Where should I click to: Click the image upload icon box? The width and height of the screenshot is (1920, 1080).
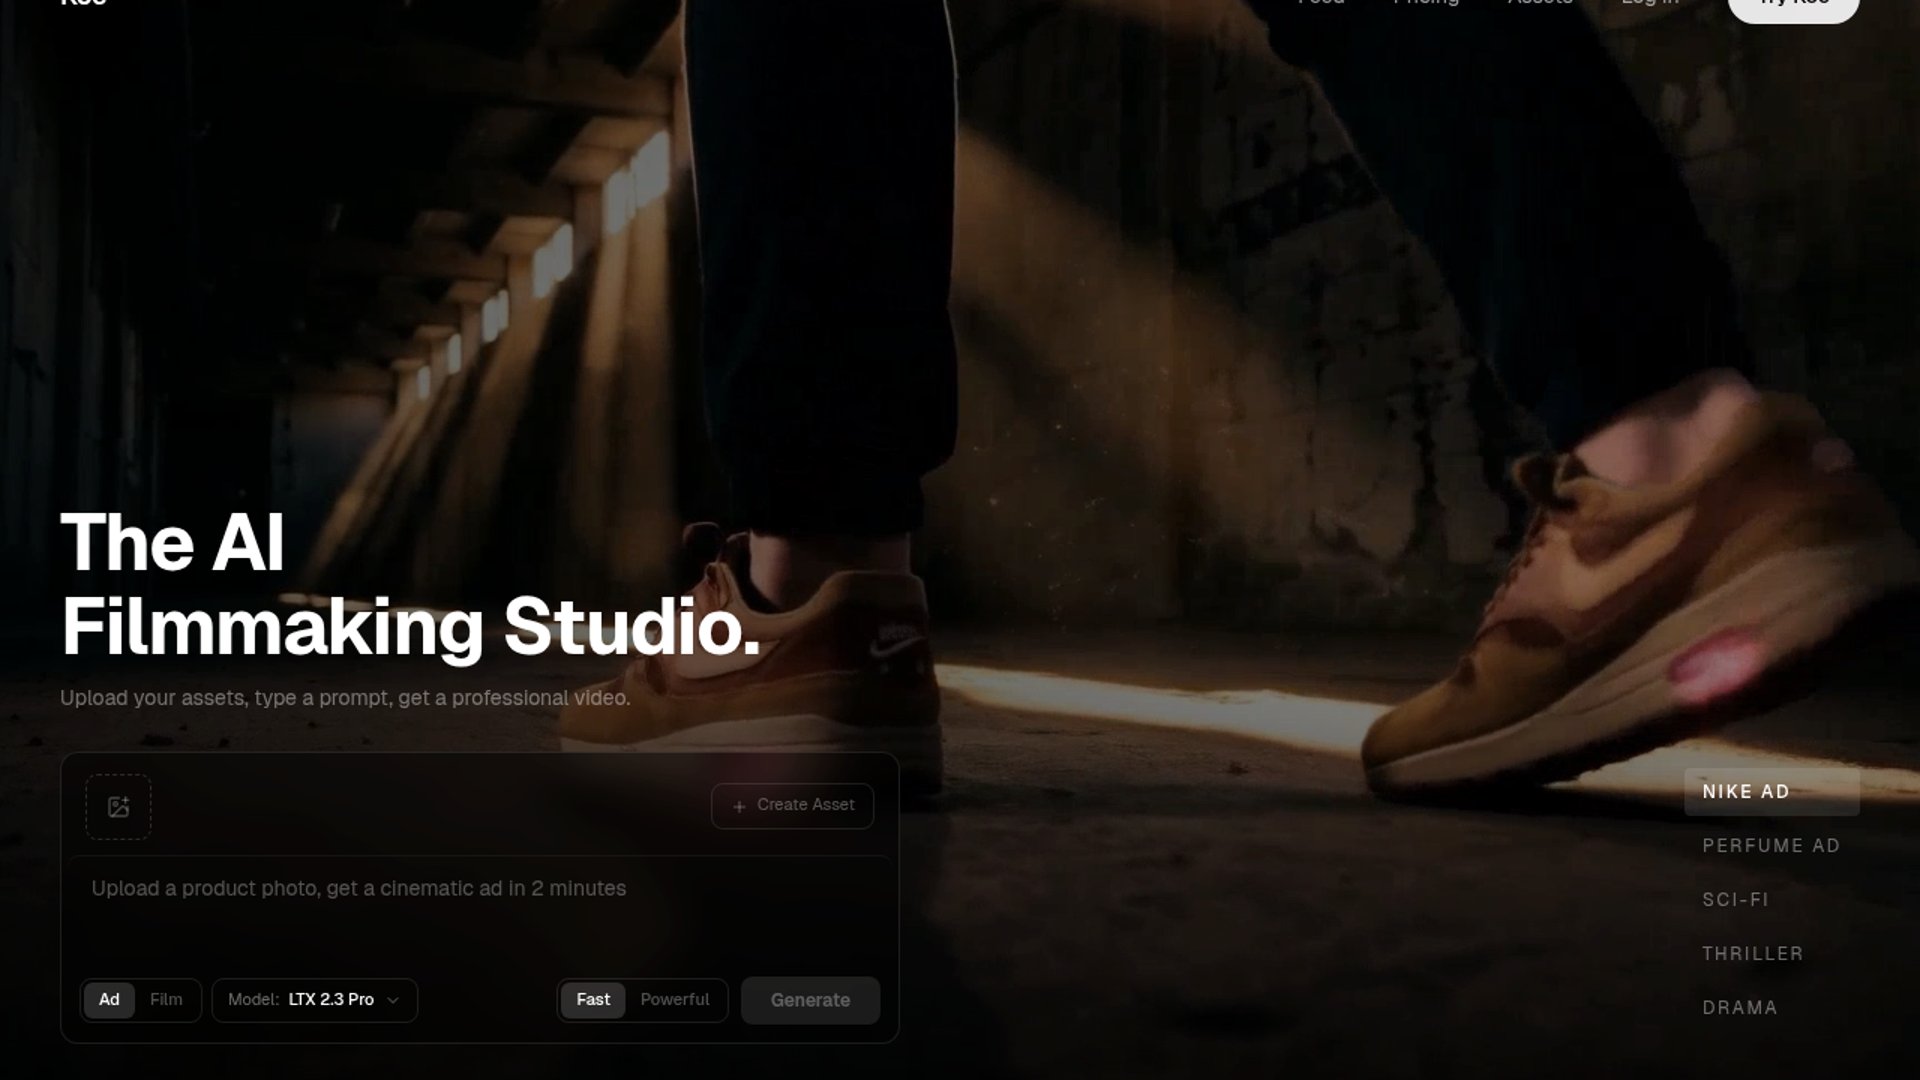pos(118,807)
